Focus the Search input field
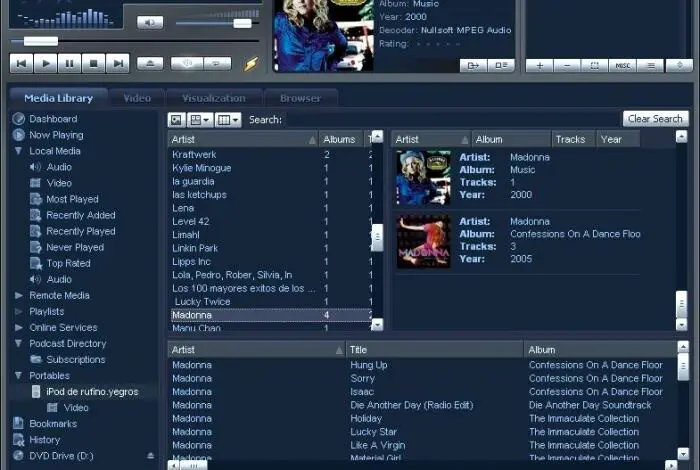Screen dimensions: 700x470 [452, 120]
